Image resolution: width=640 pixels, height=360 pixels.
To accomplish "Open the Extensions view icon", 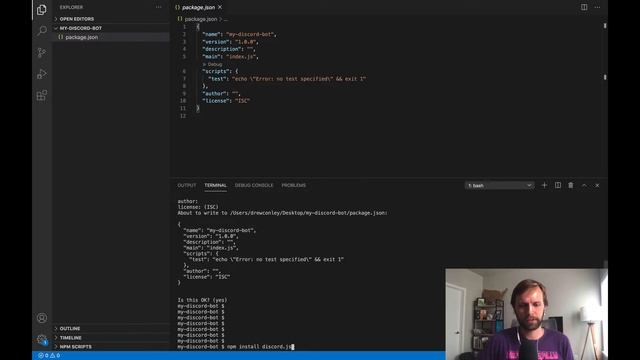I will 42,96.
